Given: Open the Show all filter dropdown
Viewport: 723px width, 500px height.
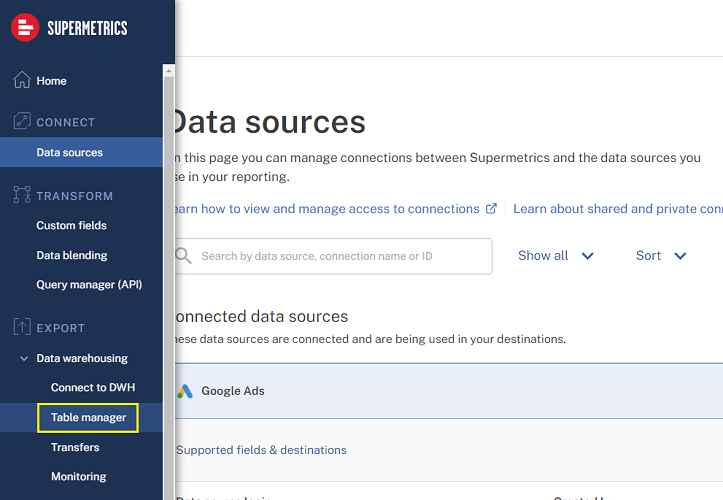Looking at the screenshot, I should tap(555, 256).
